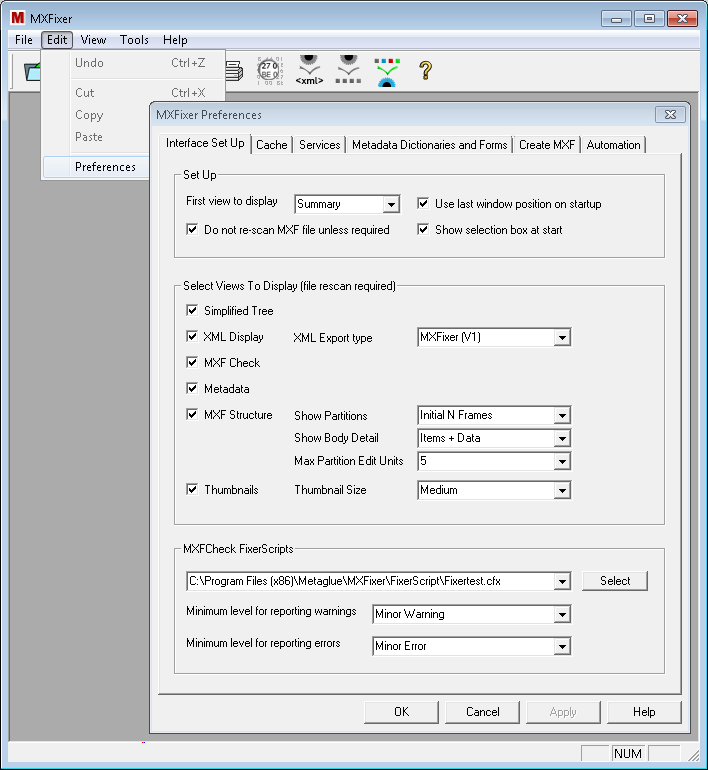Uncheck the MXF Check view
This screenshot has width=708, height=770.
tap(192, 362)
